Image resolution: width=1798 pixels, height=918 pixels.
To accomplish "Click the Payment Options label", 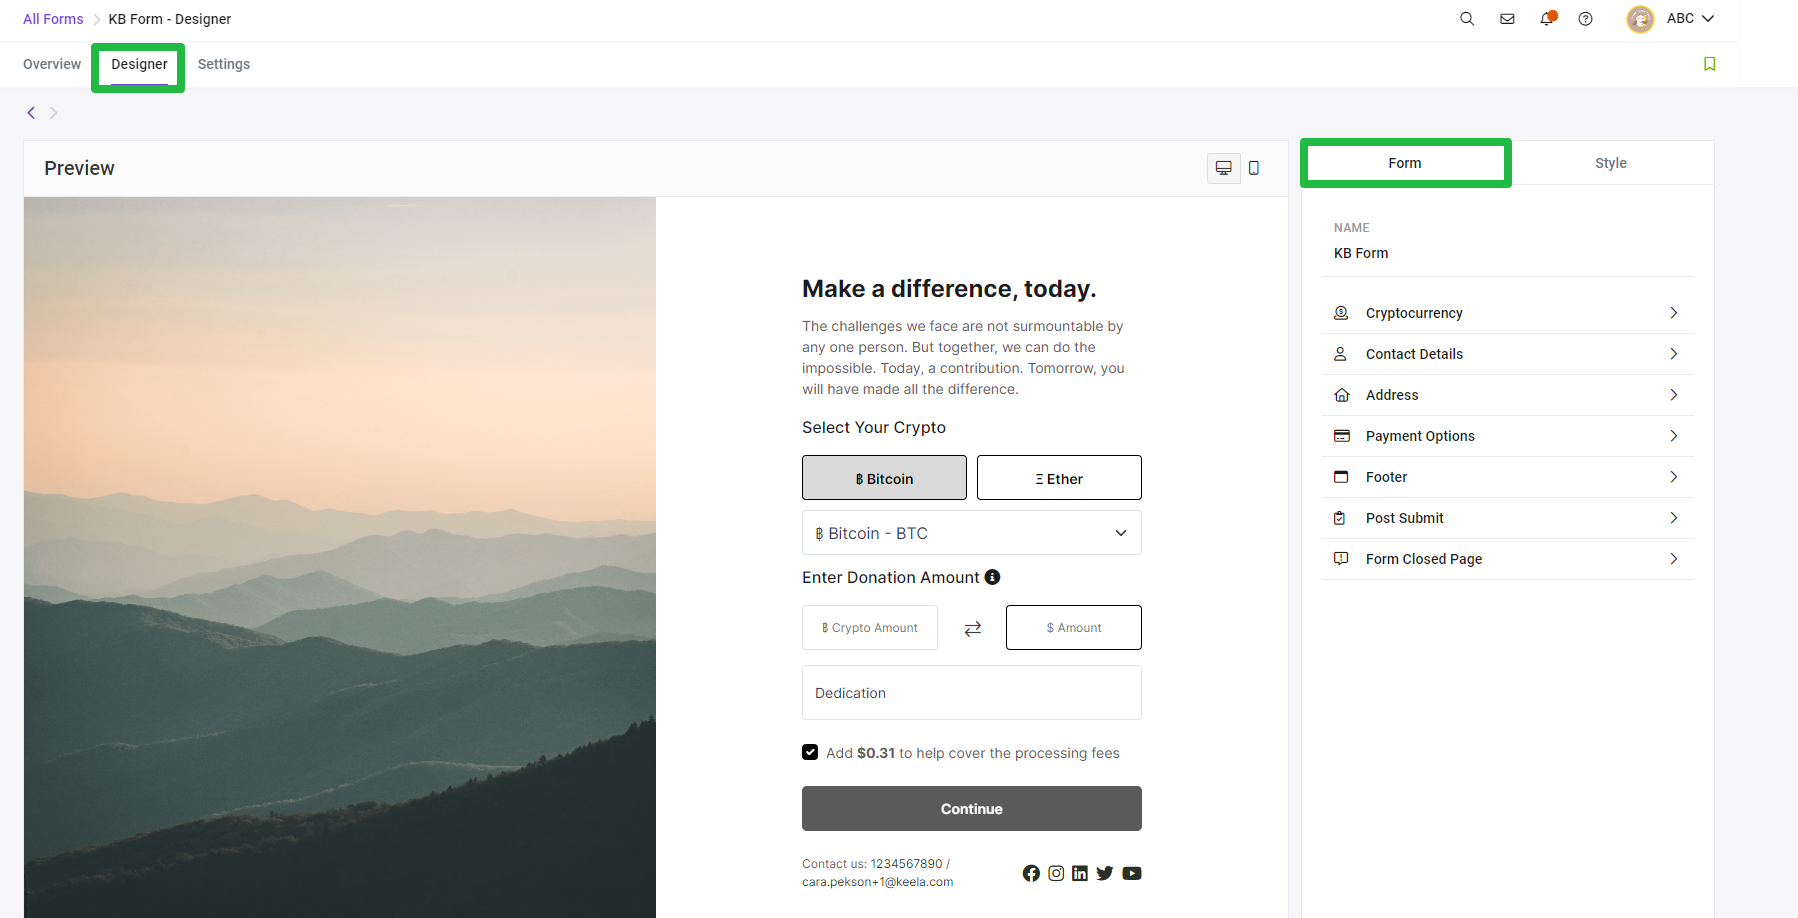I will pos(1420,436).
